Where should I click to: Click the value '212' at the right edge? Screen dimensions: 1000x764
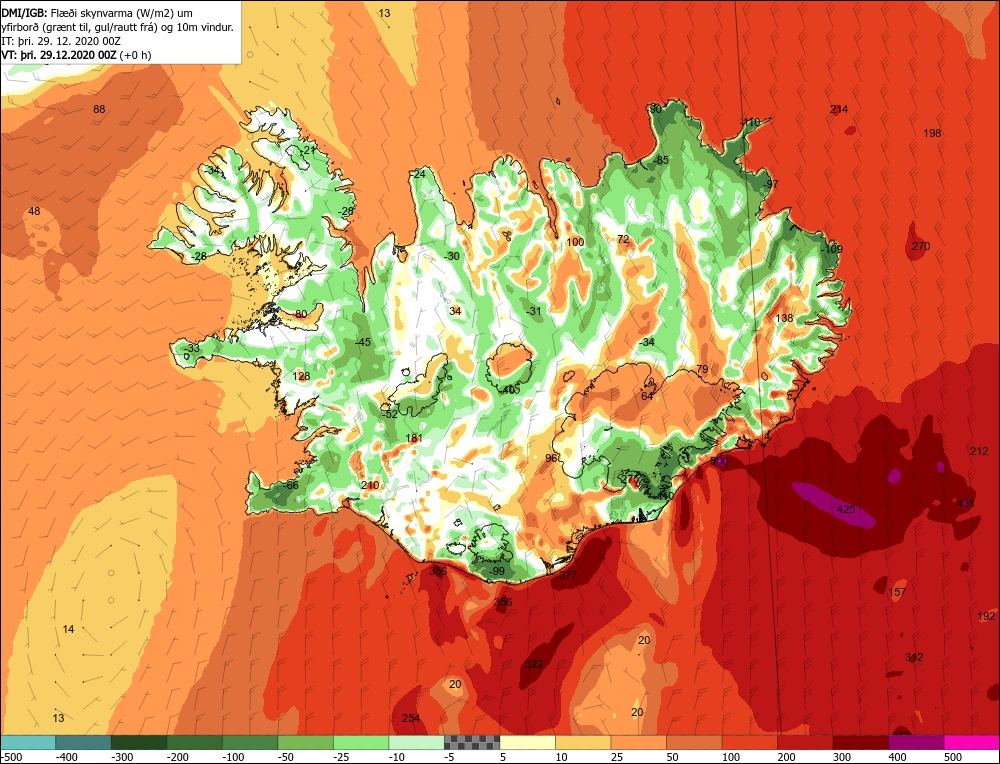point(979,452)
